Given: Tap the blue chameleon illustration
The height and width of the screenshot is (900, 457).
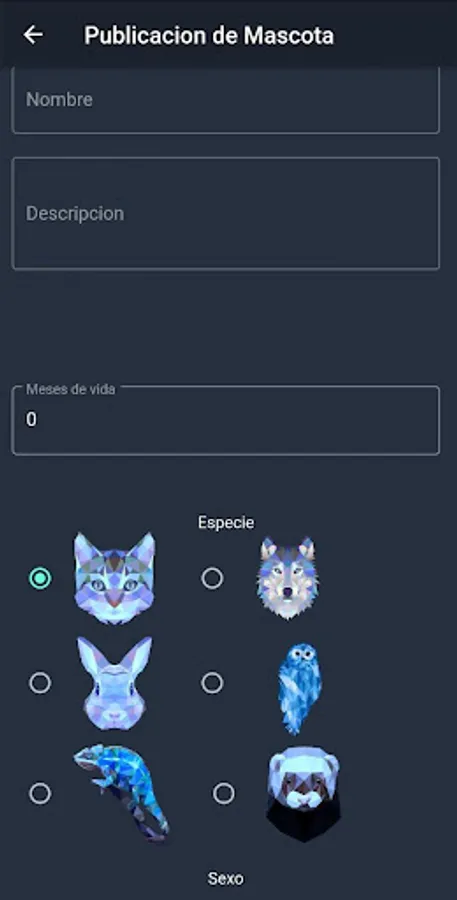Looking at the screenshot, I should (122, 793).
